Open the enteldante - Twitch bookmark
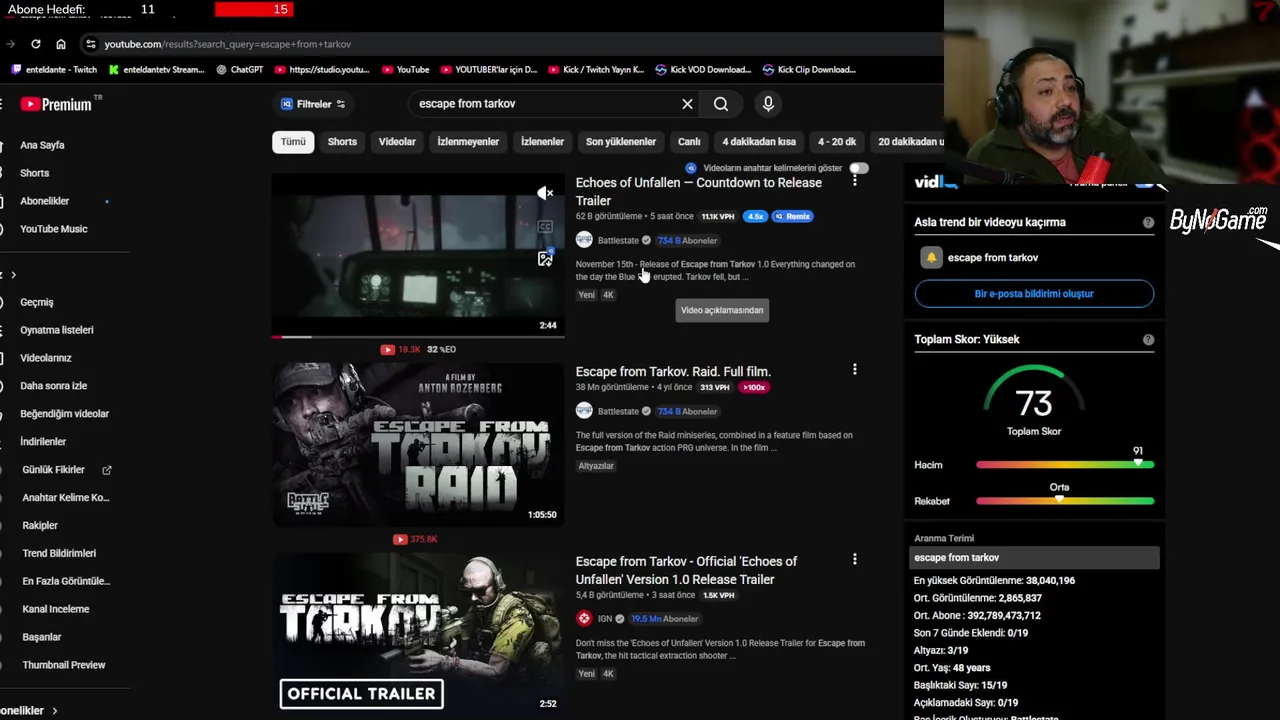This screenshot has width=1280, height=720. coord(53,70)
